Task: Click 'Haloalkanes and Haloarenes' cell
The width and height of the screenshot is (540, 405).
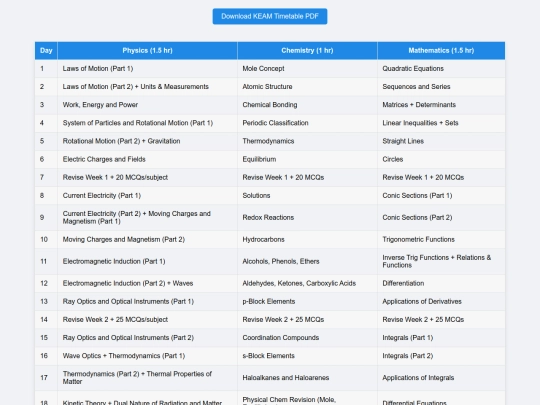Action: pyautogui.click(x=307, y=378)
